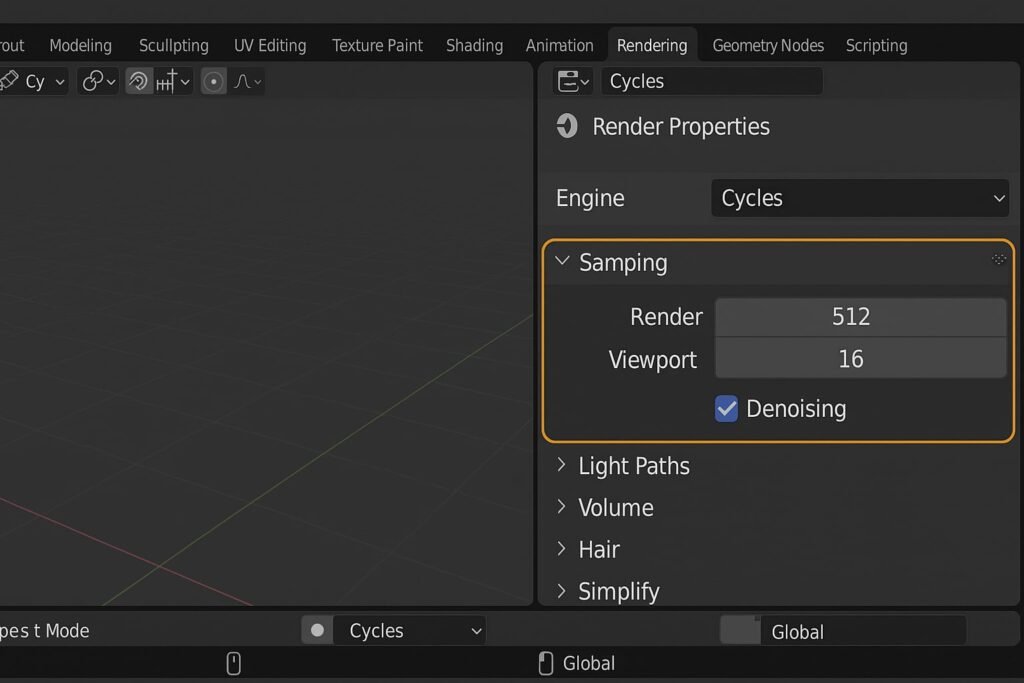
Task: Click the Render samples field 512
Action: [x=861, y=317]
